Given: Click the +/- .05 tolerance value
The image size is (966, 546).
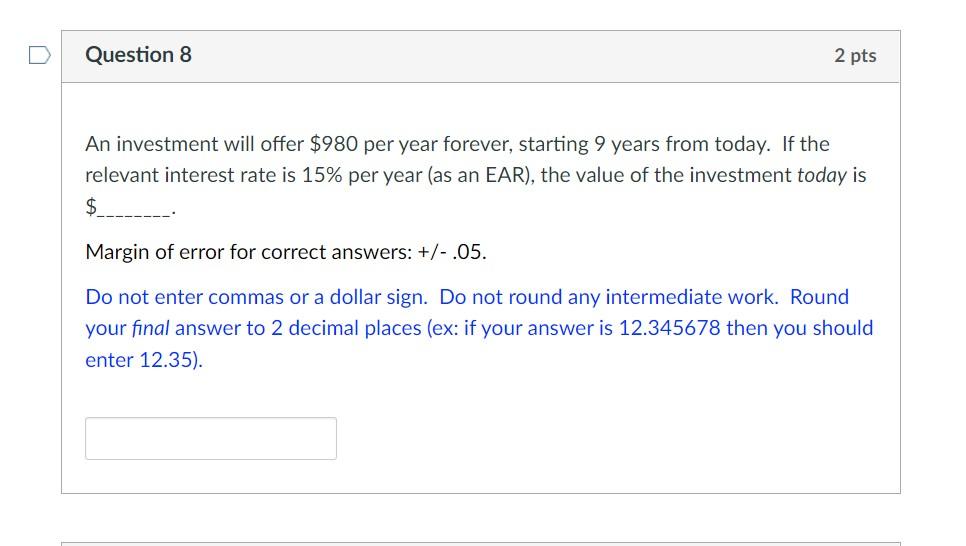Looking at the screenshot, I should click(x=452, y=252).
